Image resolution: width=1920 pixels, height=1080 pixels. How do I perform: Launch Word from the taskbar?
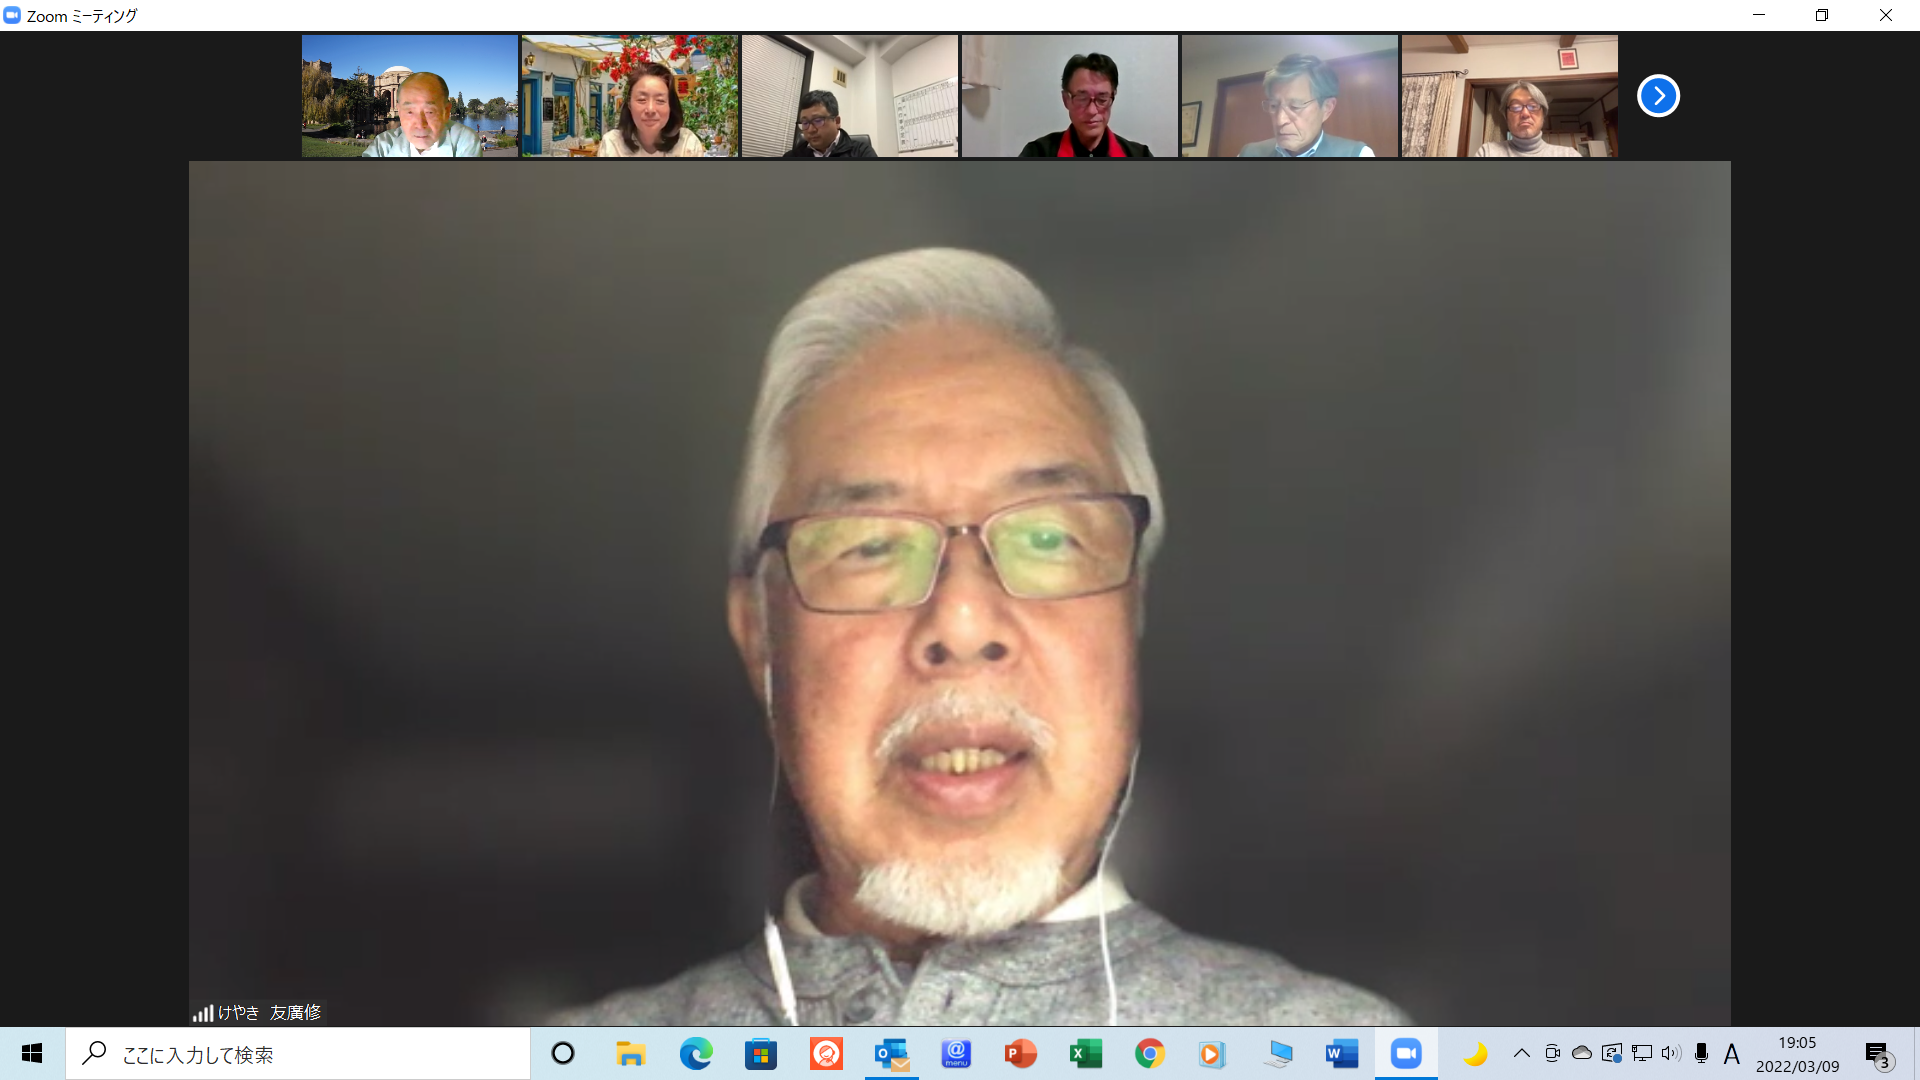pos(1341,1054)
